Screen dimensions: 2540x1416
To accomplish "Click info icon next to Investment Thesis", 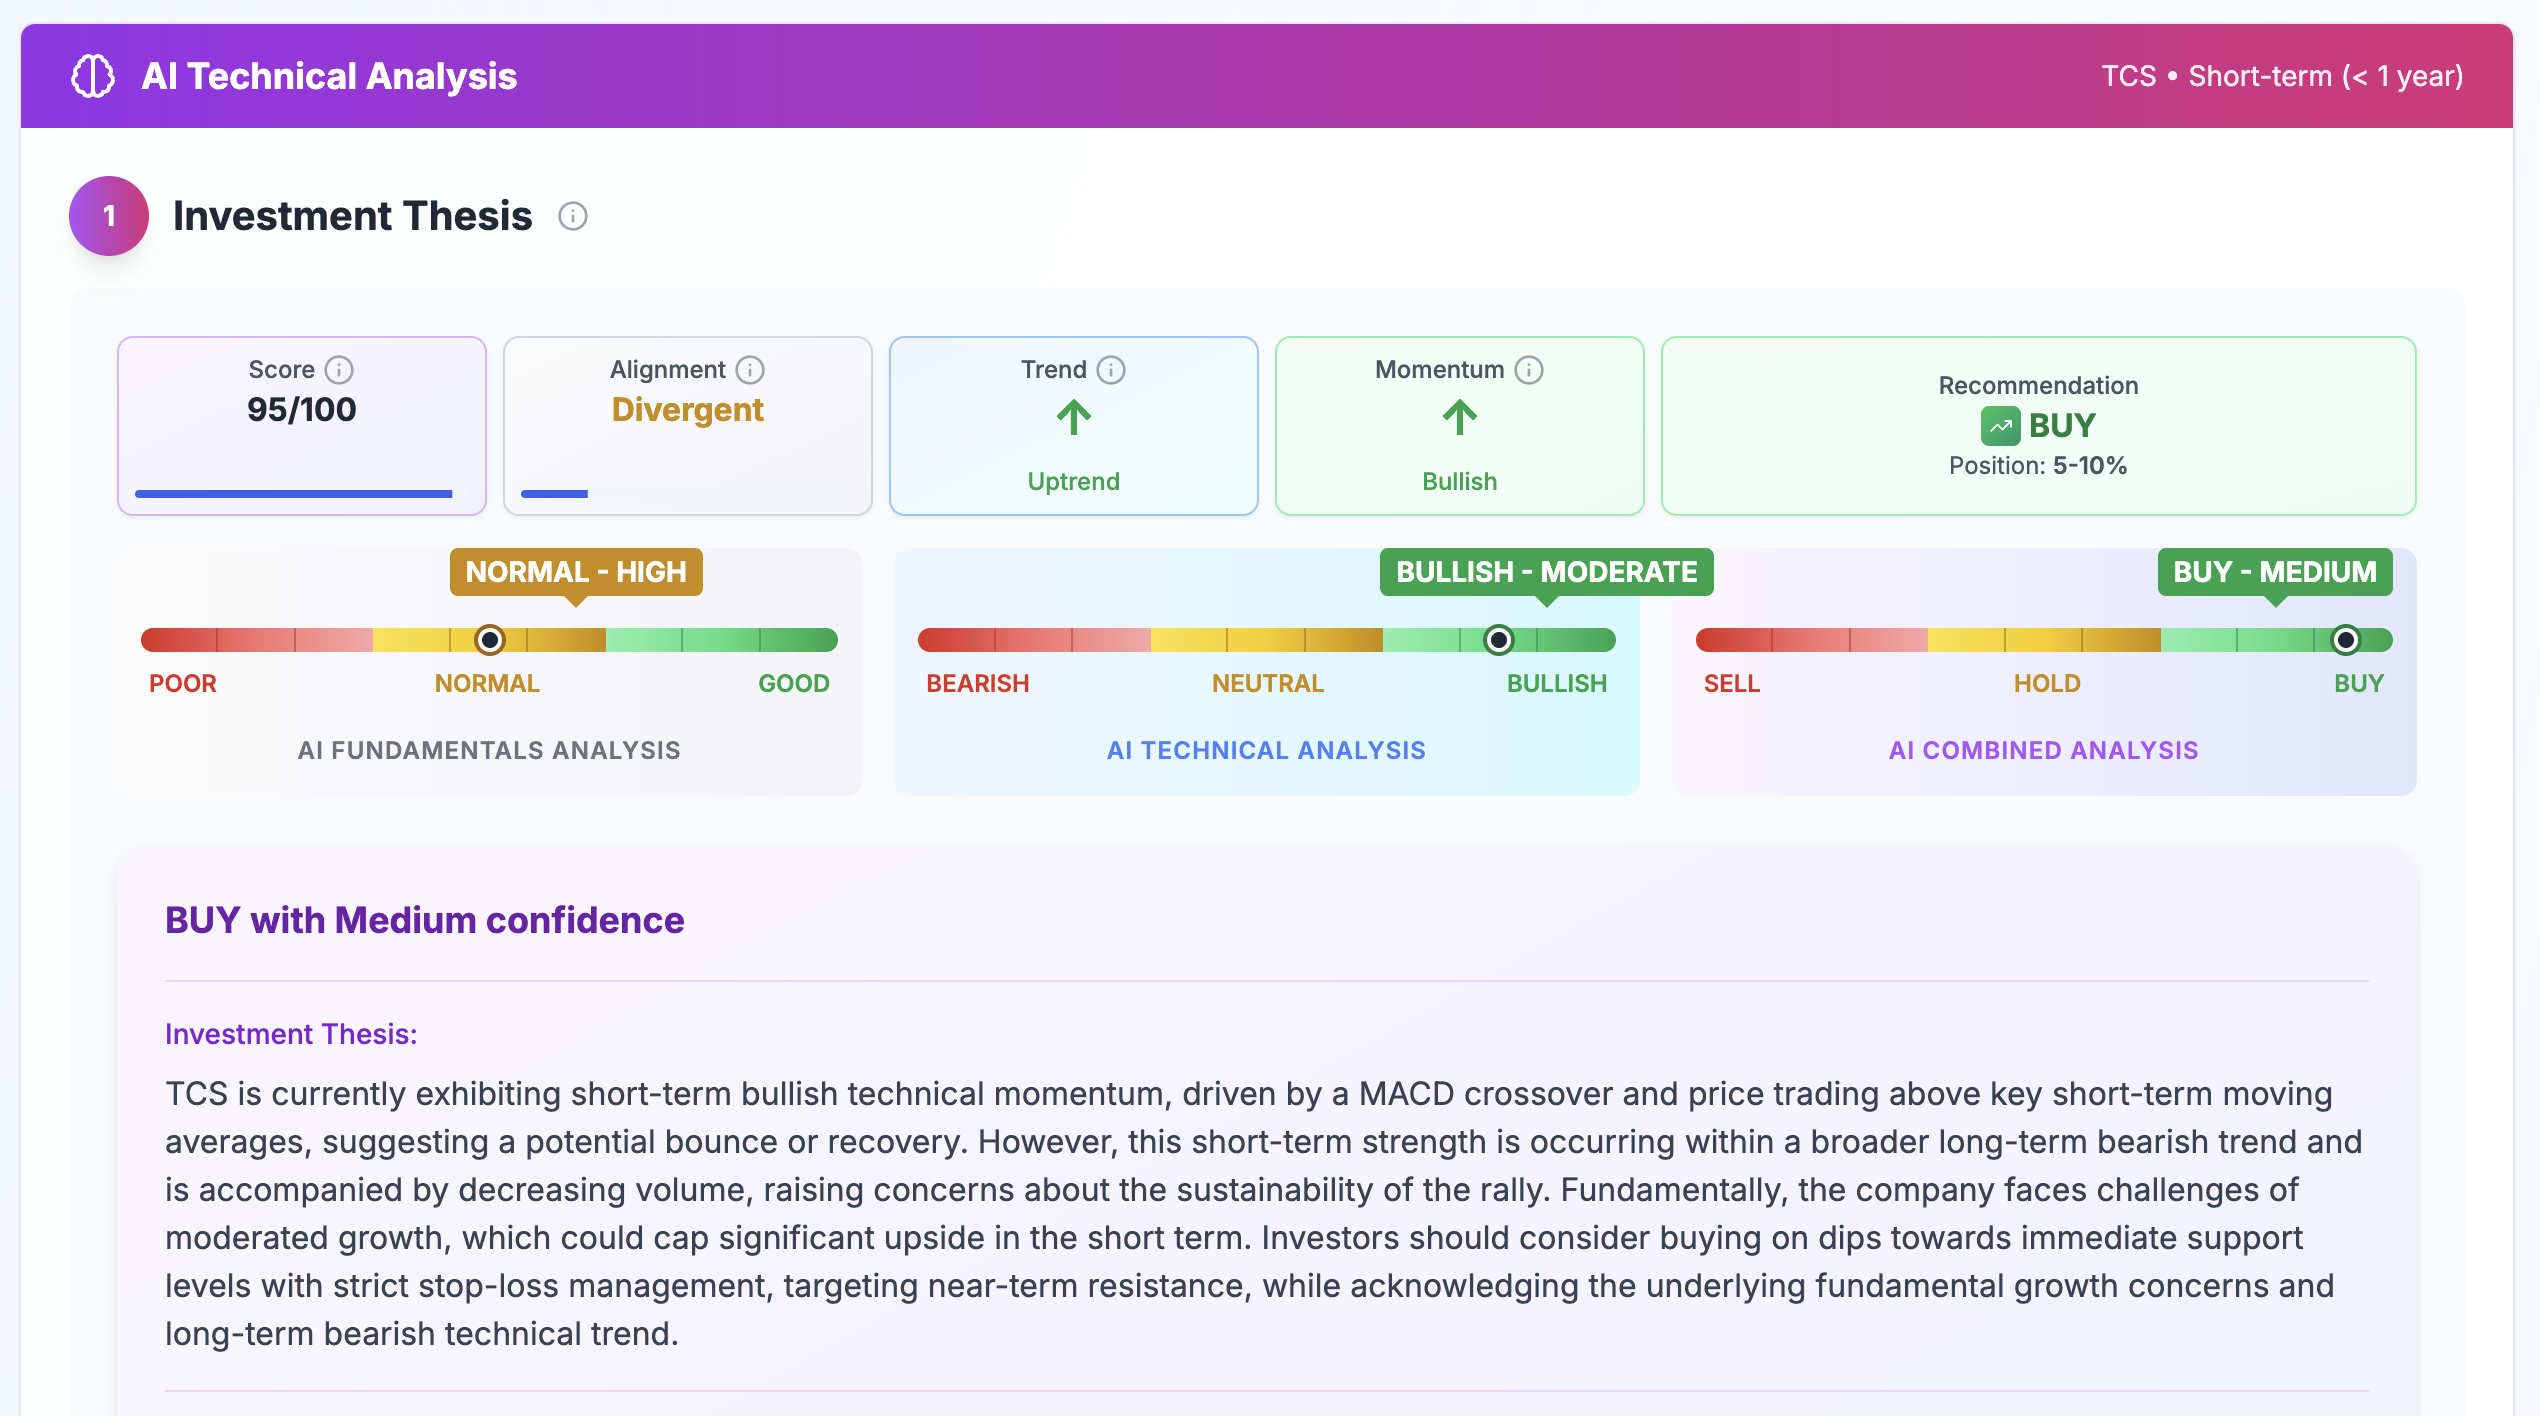I will [x=572, y=216].
